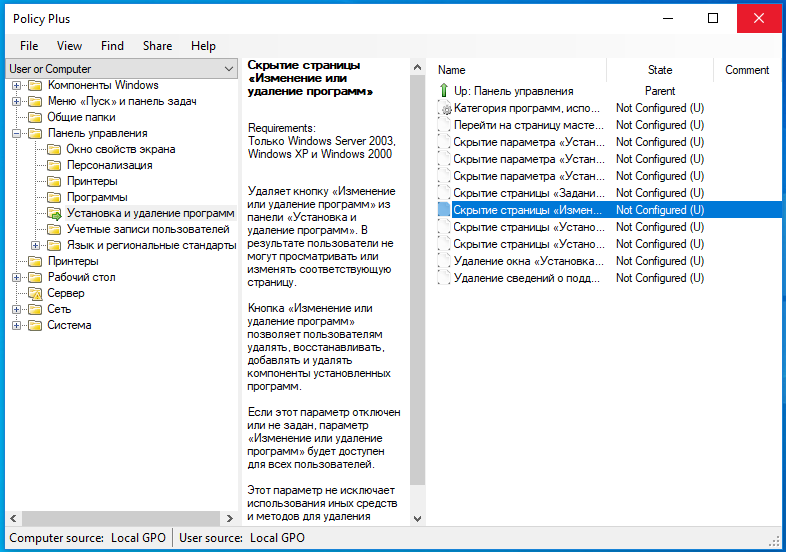Select Язык и региональные стандарты tree item

tap(151, 245)
